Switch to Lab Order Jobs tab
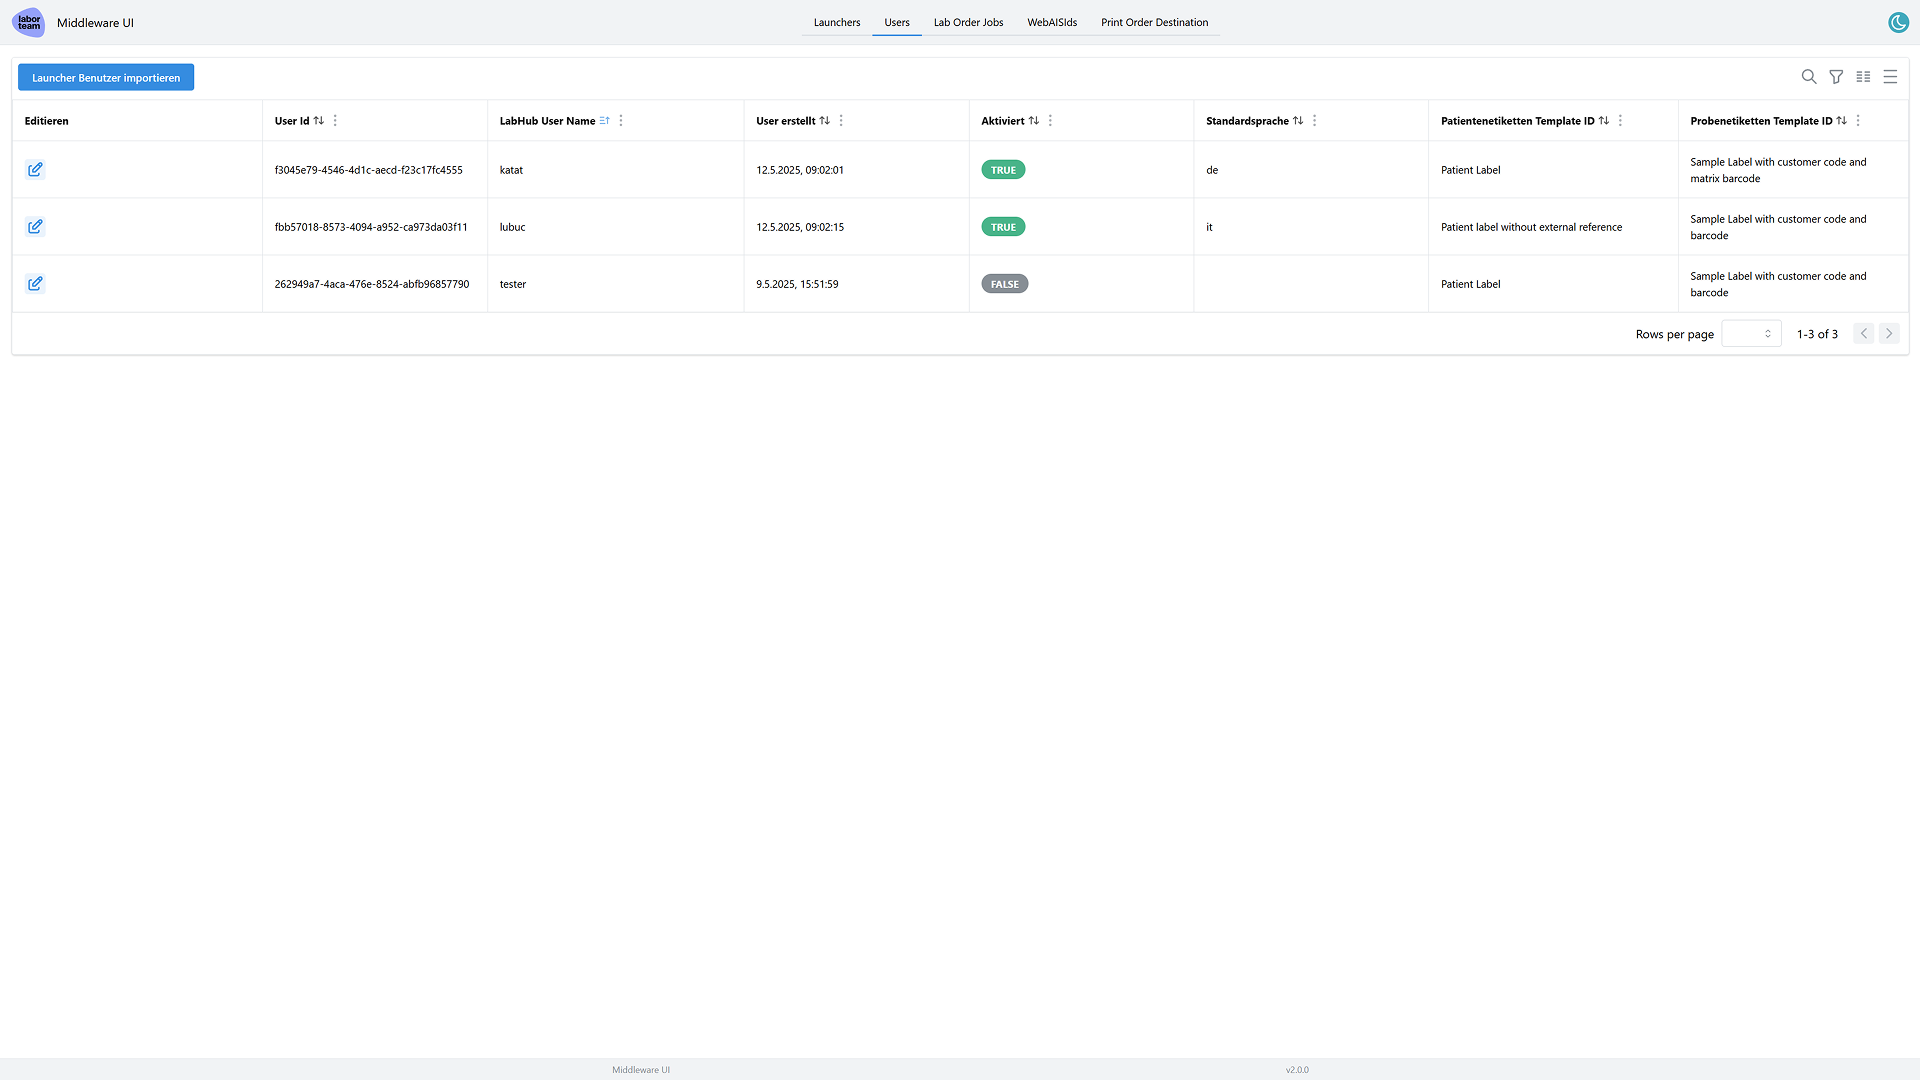This screenshot has height=1080, width=1920. point(968,22)
